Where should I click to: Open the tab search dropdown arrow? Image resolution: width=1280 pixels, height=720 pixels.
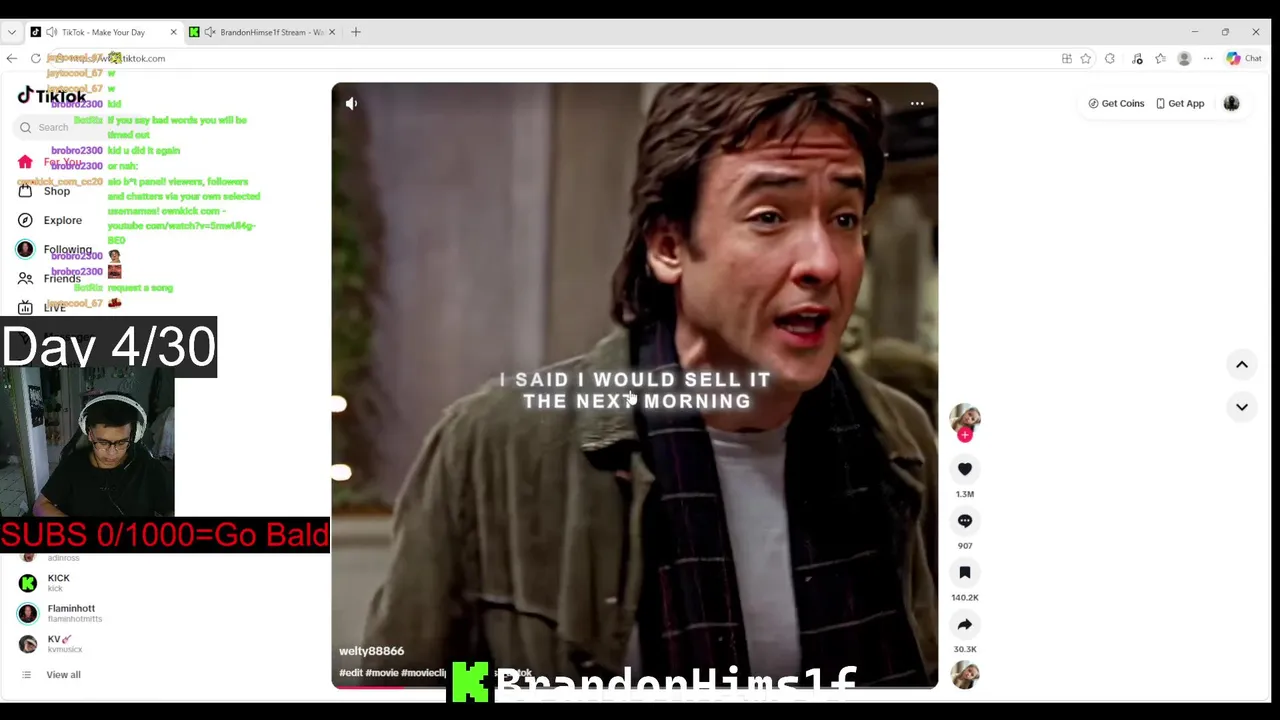pyautogui.click(x=12, y=32)
